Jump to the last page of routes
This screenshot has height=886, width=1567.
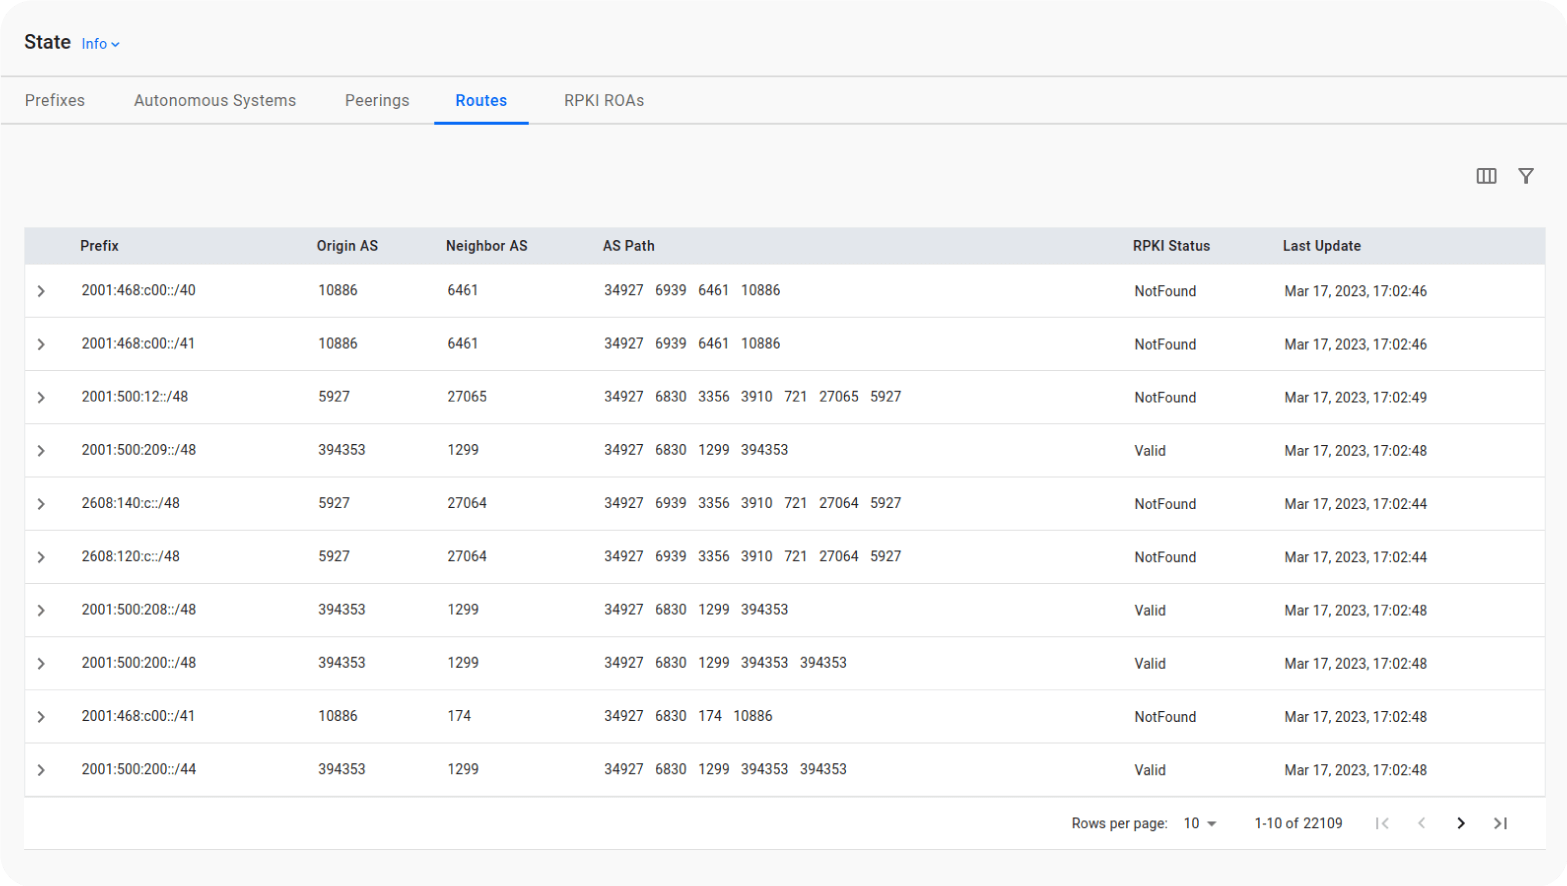point(1500,823)
